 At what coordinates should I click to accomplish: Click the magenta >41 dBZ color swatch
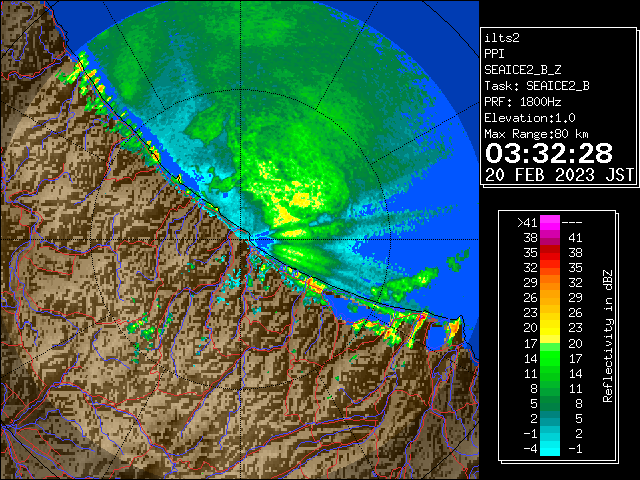pyautogui.click(x=550, y=222)
